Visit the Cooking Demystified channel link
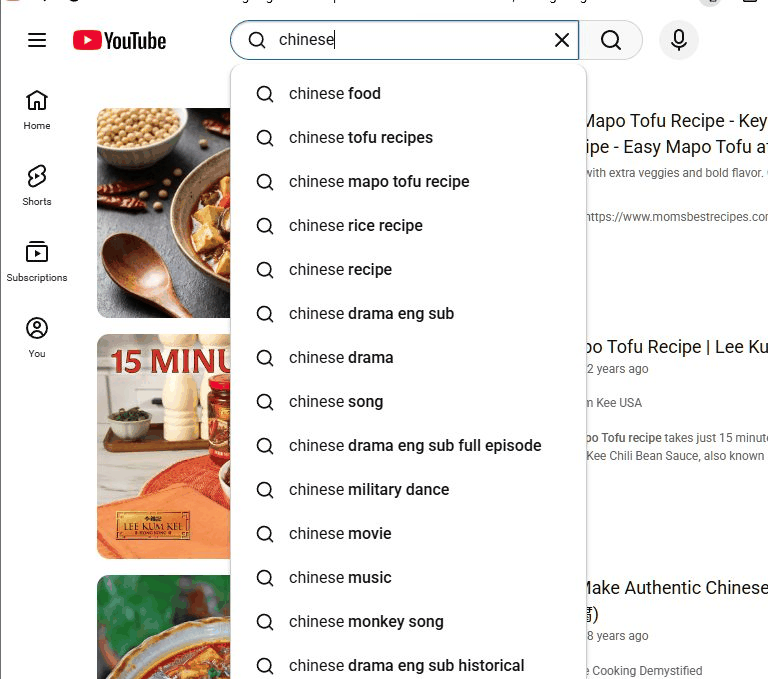 click(x=644, y=671)
